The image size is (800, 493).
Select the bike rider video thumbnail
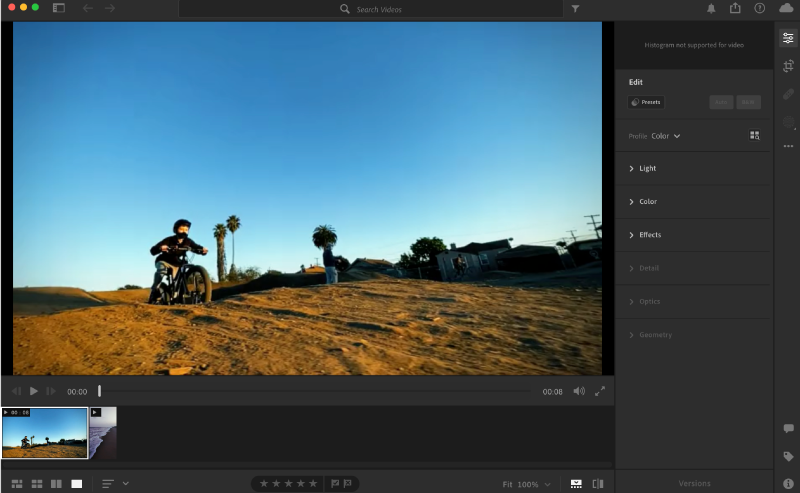click(x=44, y=432)
